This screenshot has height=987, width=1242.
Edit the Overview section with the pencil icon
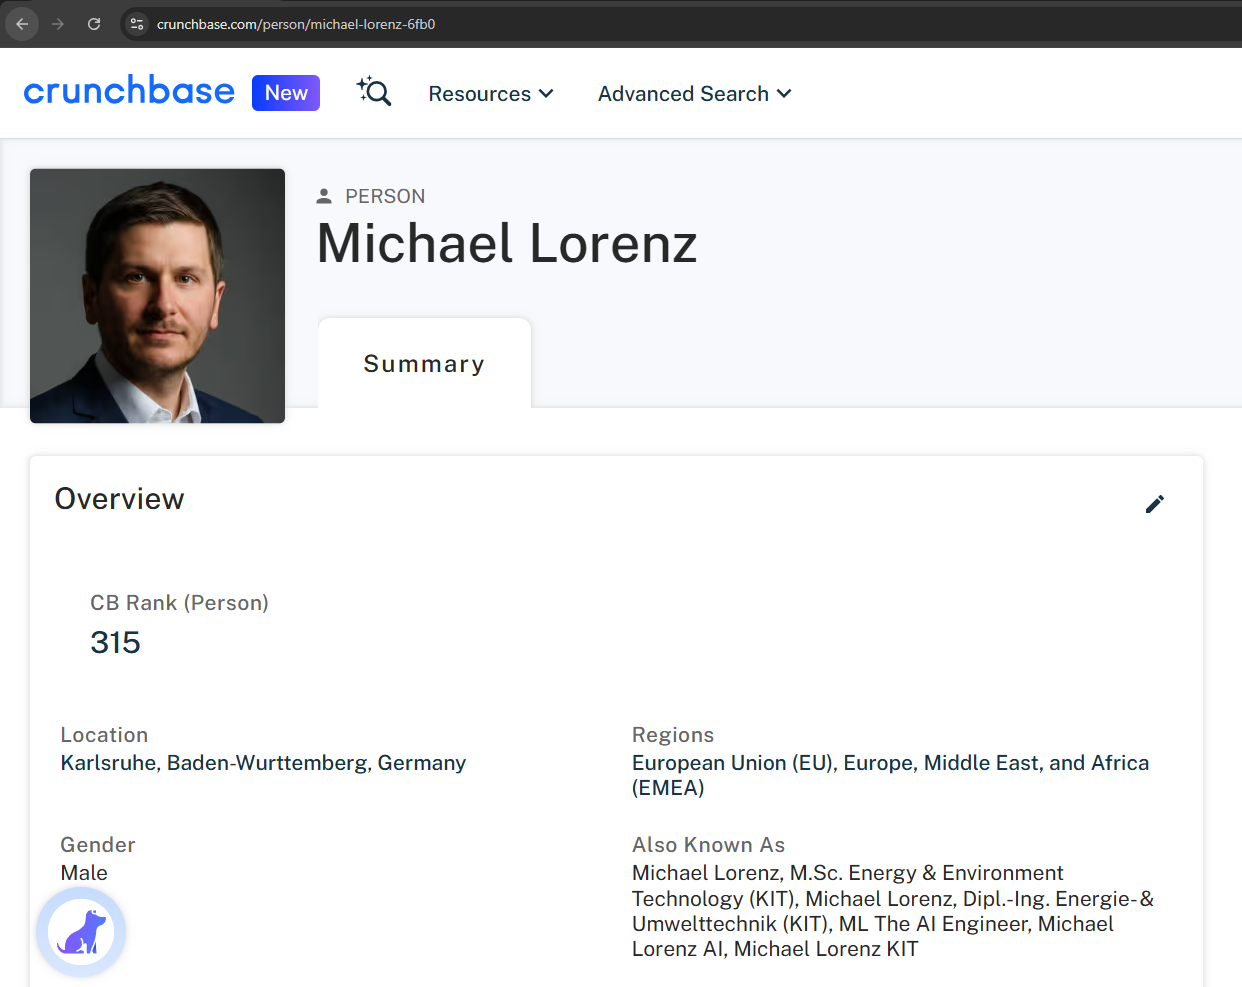(x=1155, y=504)
